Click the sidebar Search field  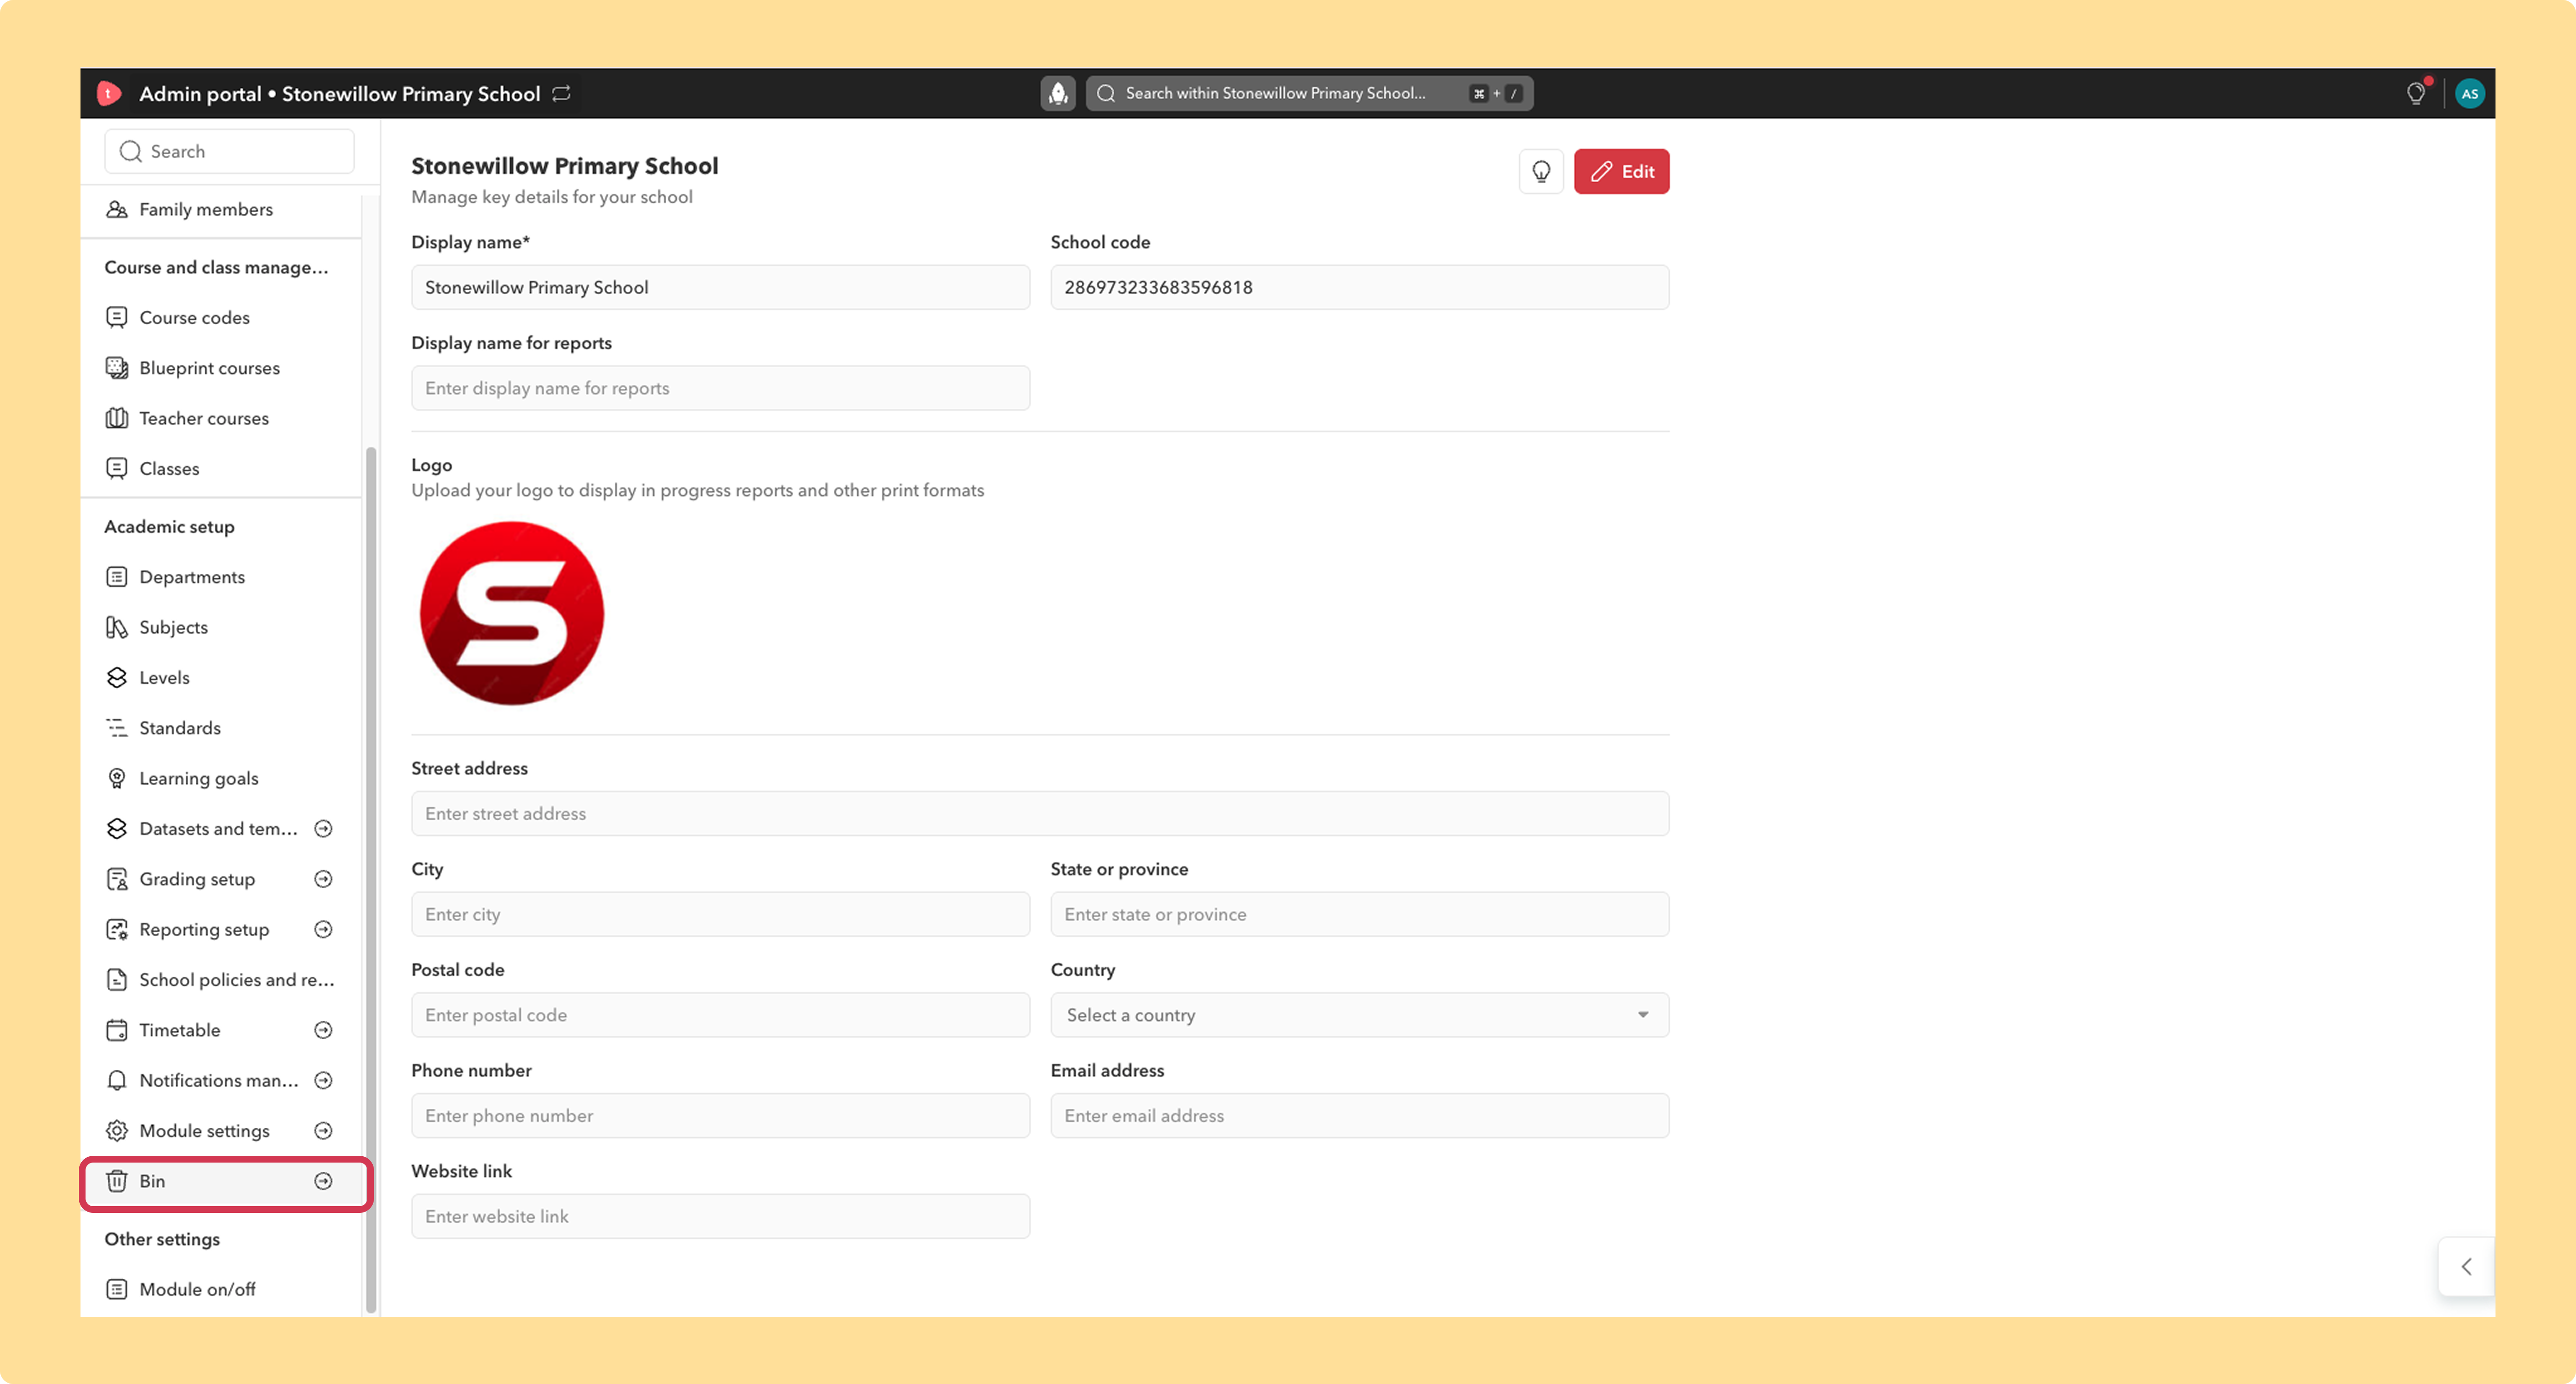pos(229,151)
